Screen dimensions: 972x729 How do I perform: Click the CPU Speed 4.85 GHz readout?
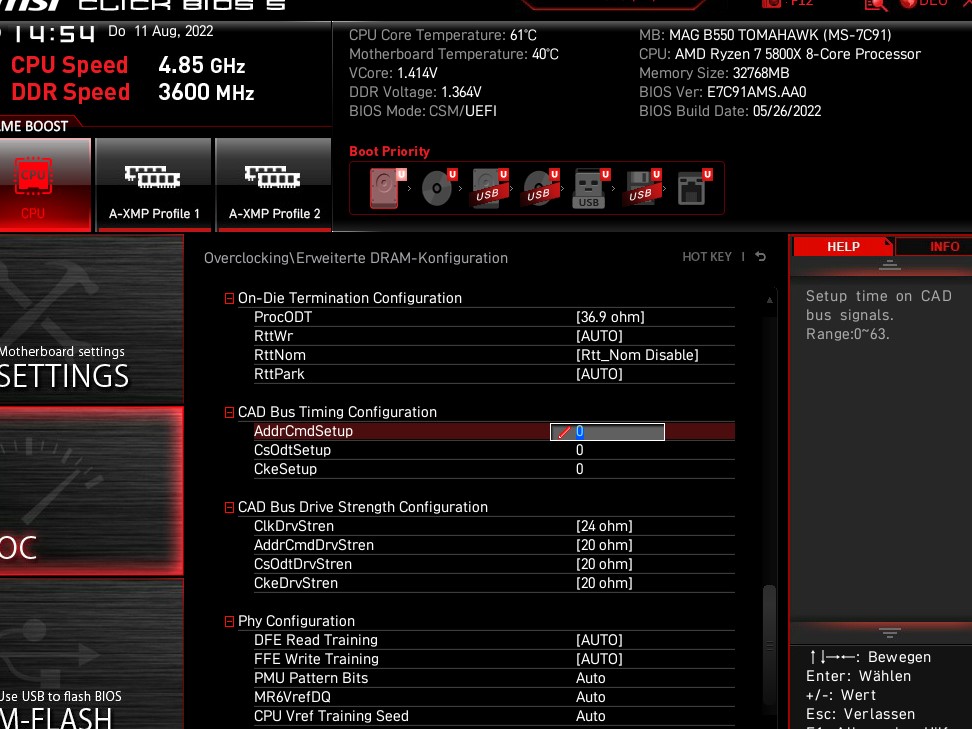[x=128, y=65]
